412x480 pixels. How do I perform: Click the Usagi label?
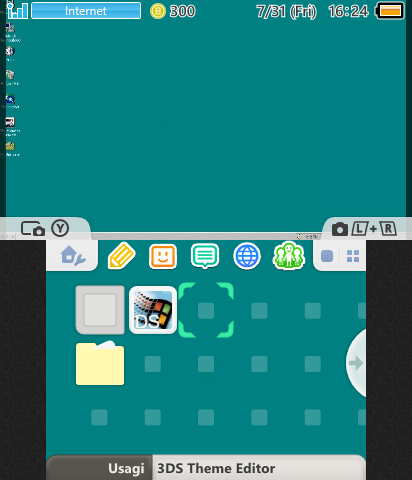(126, 468)
